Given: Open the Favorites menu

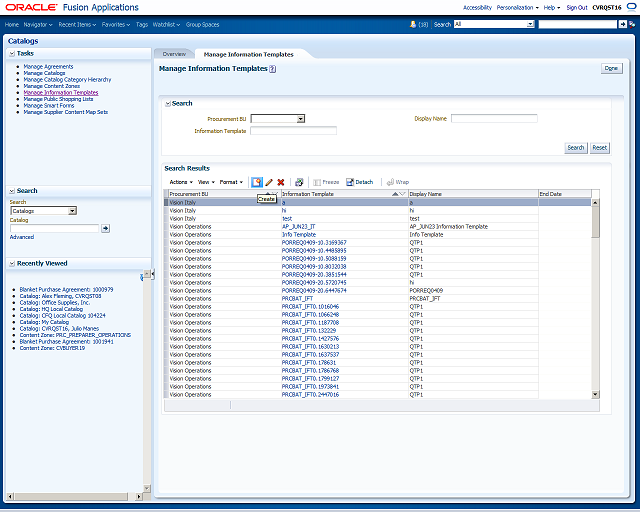Looking at the screenshot, I should pyautogui.click(x=116, y=24).
